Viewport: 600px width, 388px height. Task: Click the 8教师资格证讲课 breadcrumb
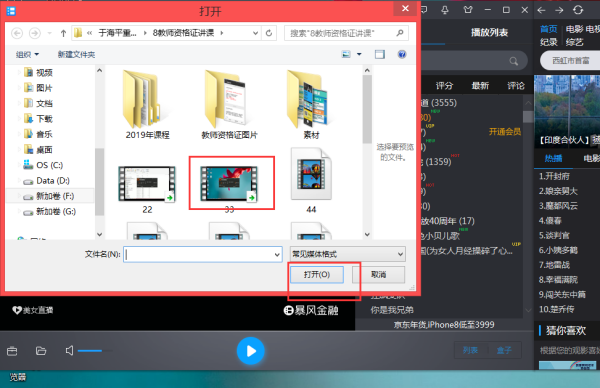(183, 33)
